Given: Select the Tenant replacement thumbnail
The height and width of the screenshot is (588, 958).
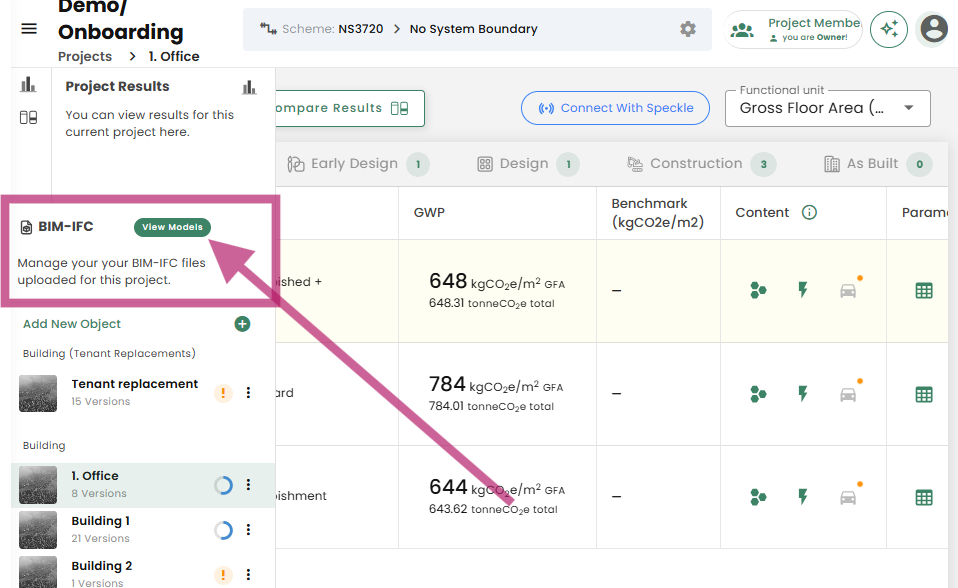Looking at the screenshot, I should coord(38,393).
